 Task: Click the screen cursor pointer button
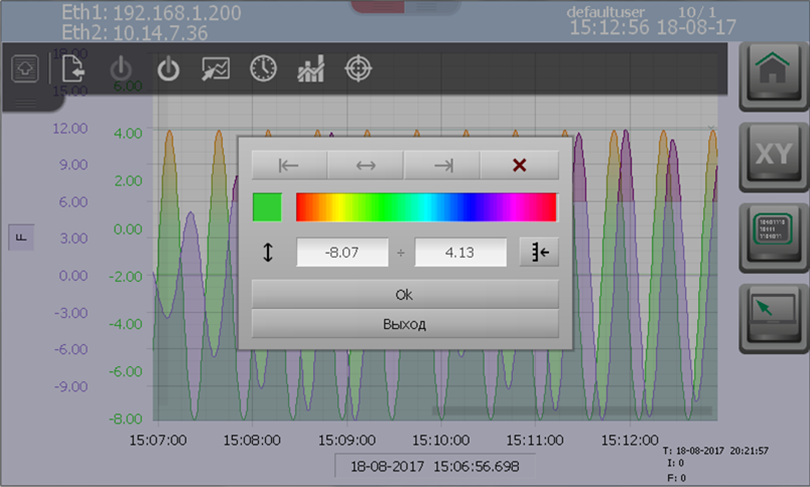pyautogui.click(x=773, y=318)
